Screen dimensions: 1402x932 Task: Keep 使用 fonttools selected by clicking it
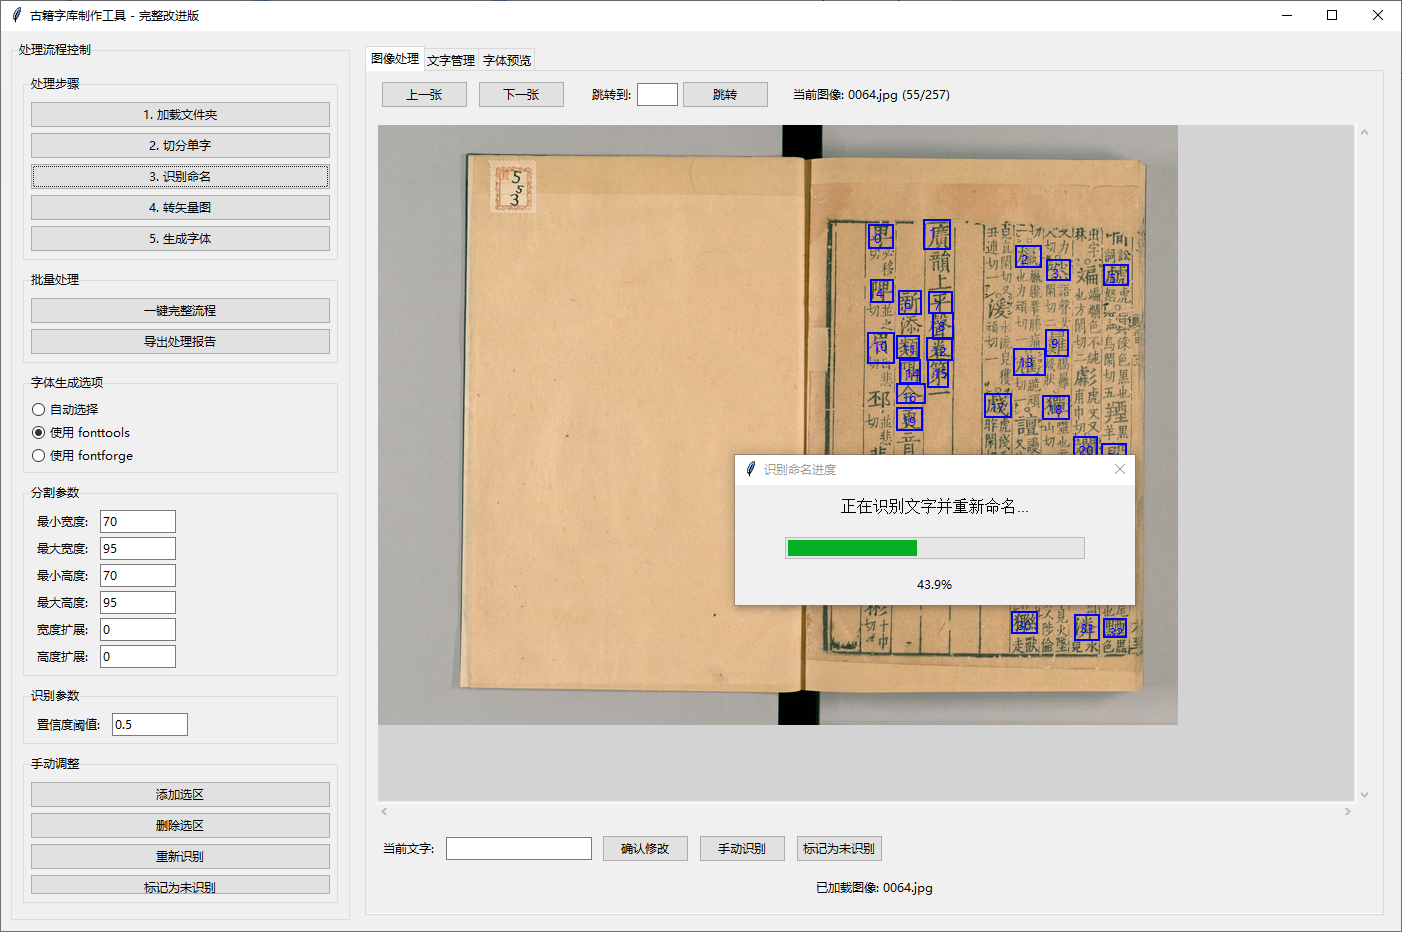36,432
